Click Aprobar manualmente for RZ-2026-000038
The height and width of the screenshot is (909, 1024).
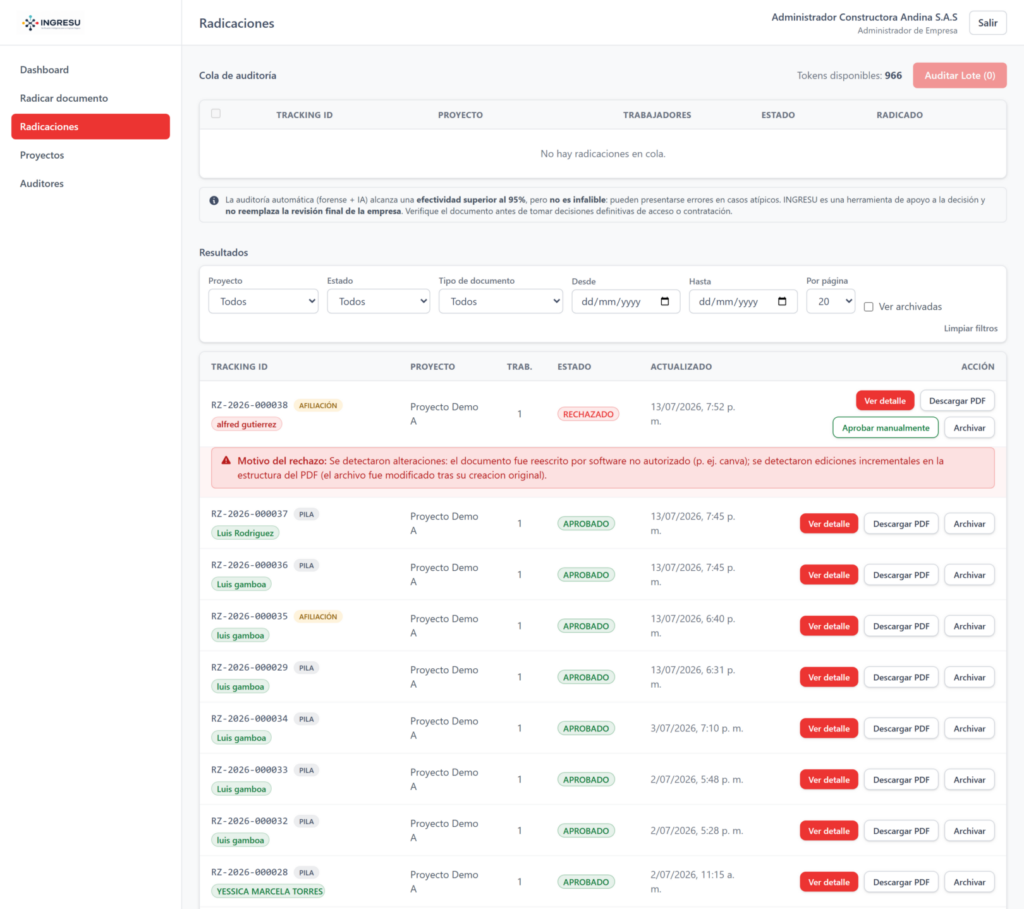[885, 428]
